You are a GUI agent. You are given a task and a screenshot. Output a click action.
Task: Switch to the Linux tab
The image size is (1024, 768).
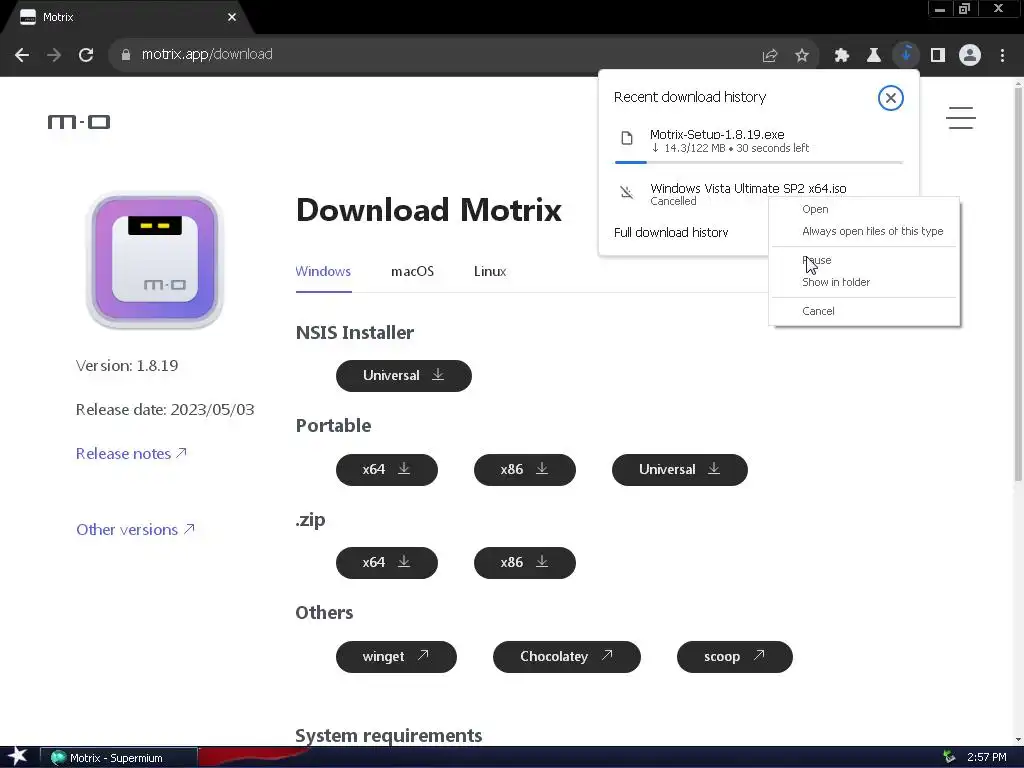tap(490, 272)
